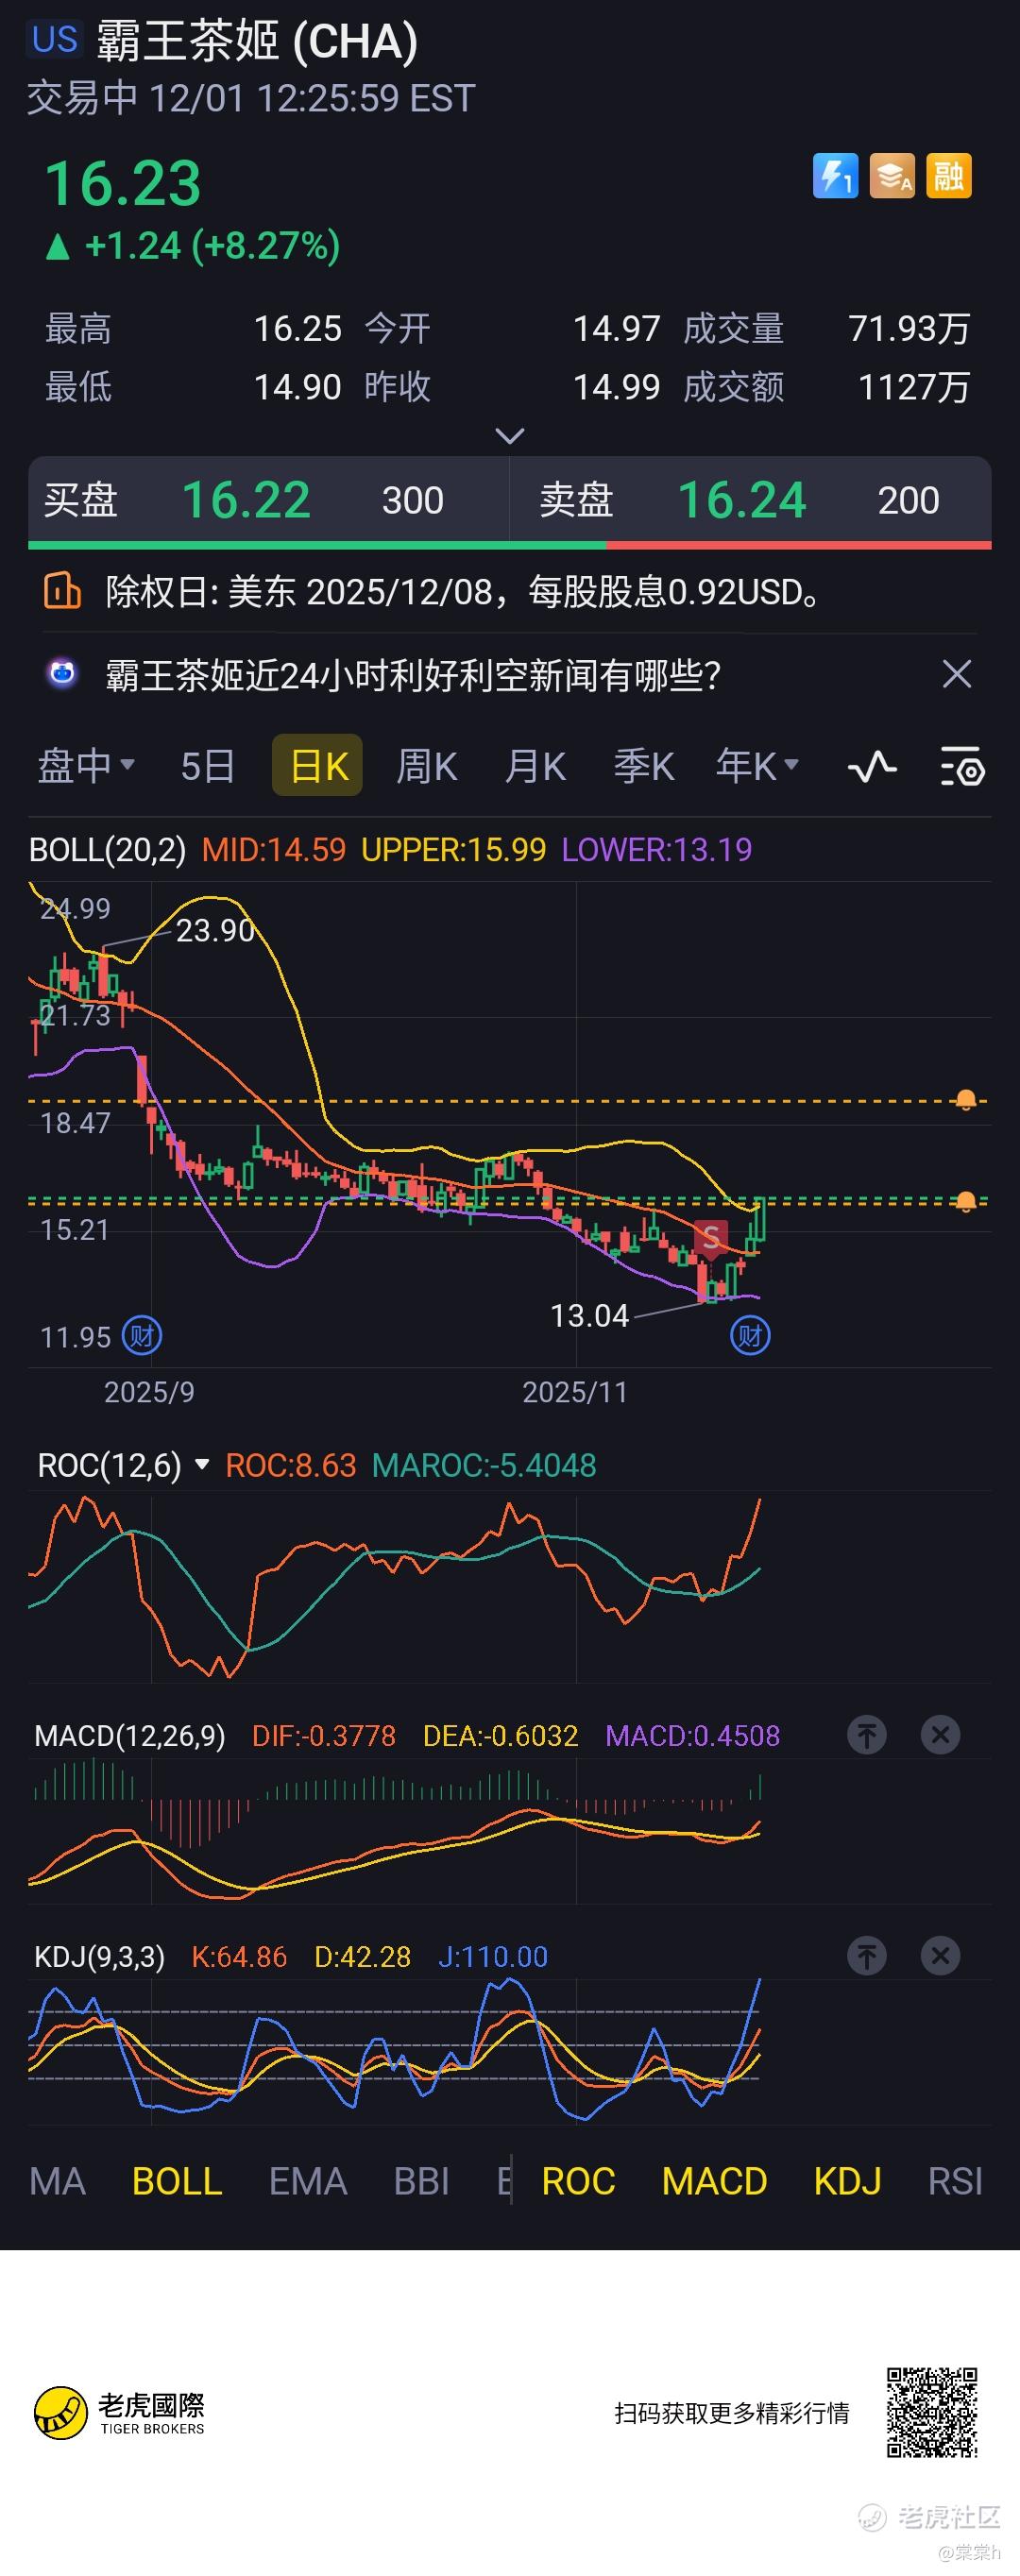Tap the 买盘 bid price 16.22
Viewport: 1020px width, 2576px height.
246,500
